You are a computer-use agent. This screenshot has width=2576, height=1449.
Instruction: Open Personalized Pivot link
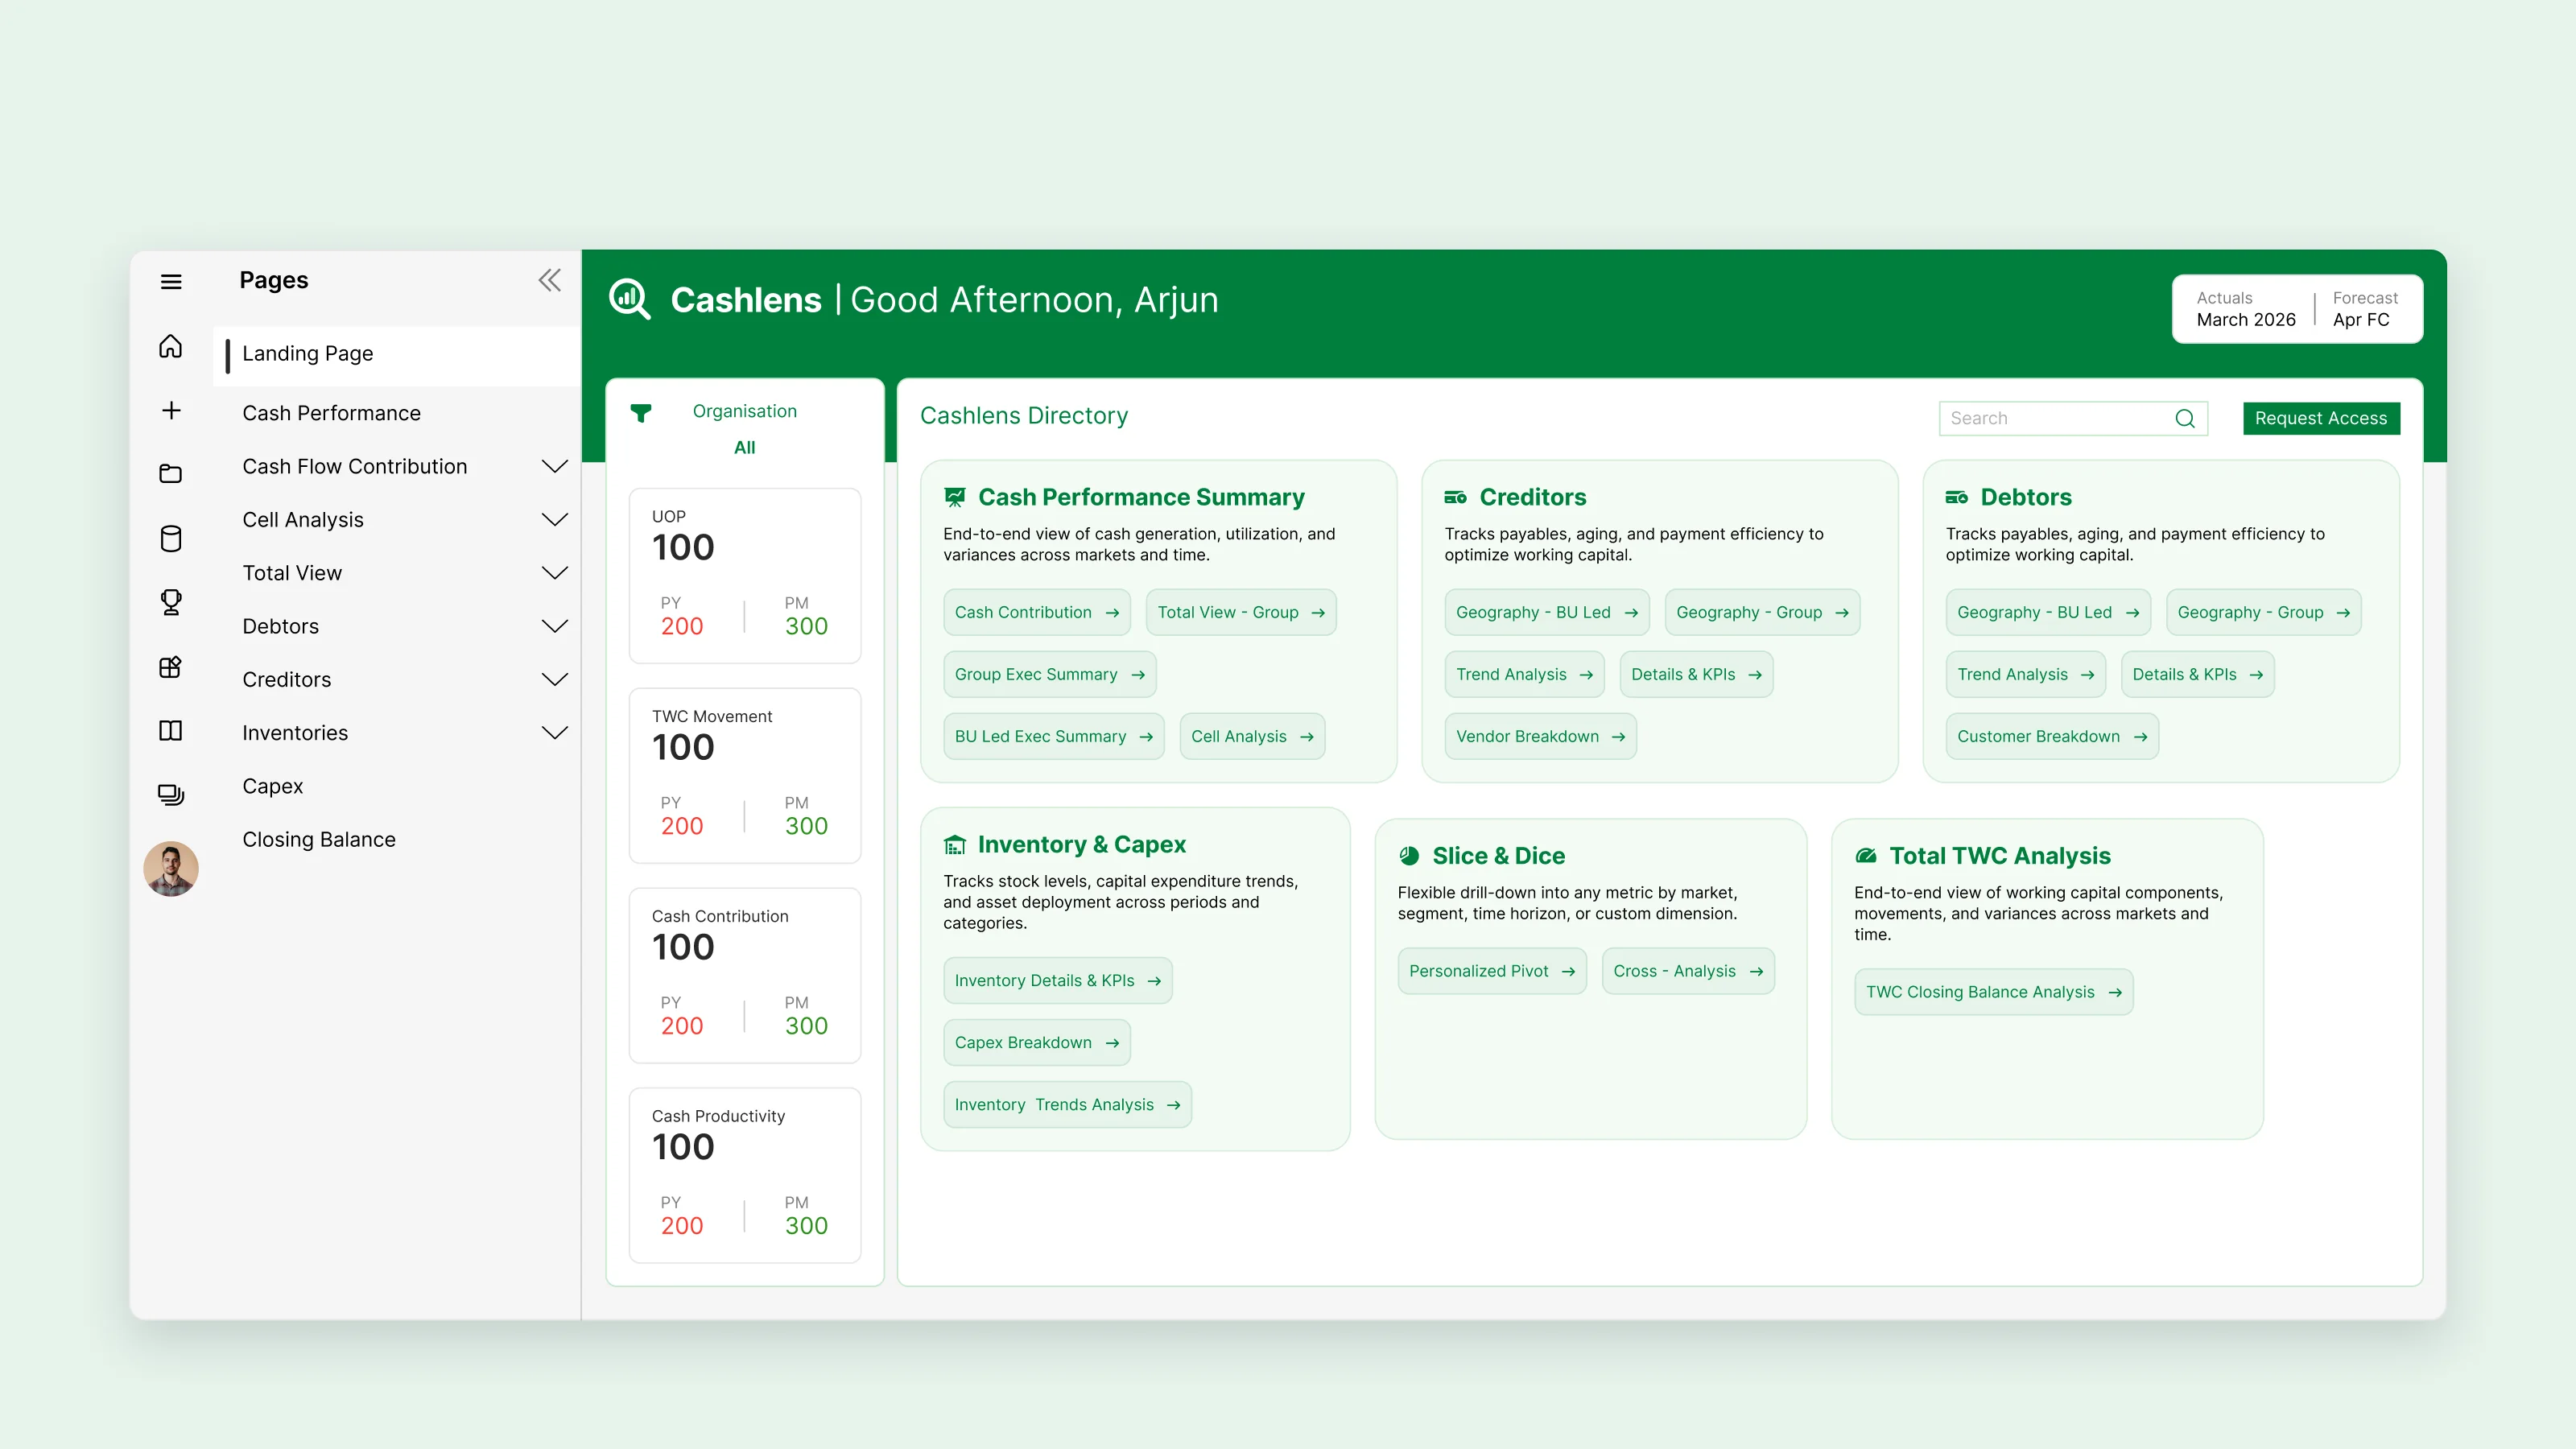(x=1492, y=971)
